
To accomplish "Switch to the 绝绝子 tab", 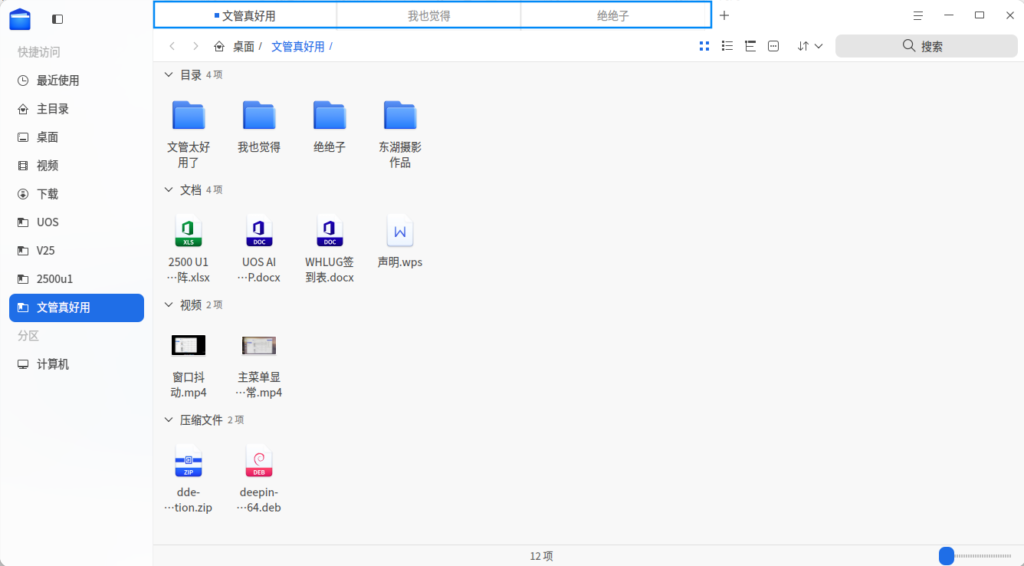I will [613, 16].
